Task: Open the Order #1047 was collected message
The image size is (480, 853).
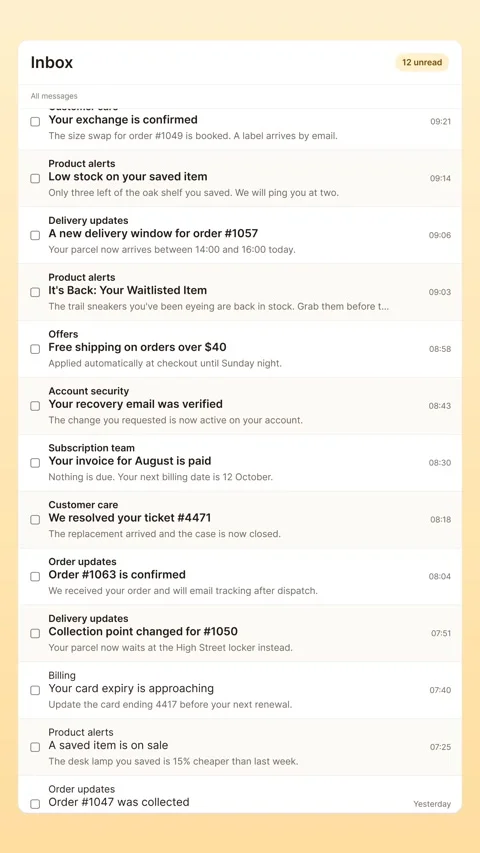Action: tap(240, 795)
